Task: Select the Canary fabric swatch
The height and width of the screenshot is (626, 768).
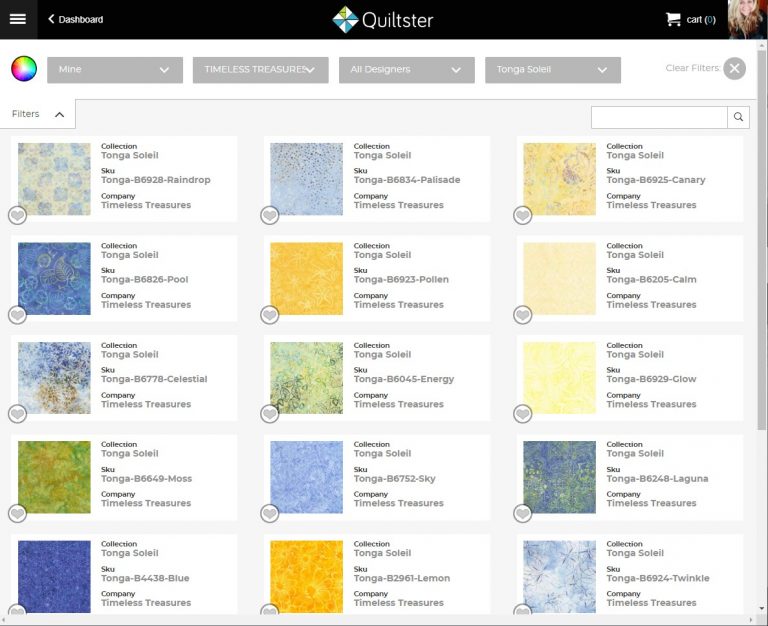Action: click(x=559, y=179)
